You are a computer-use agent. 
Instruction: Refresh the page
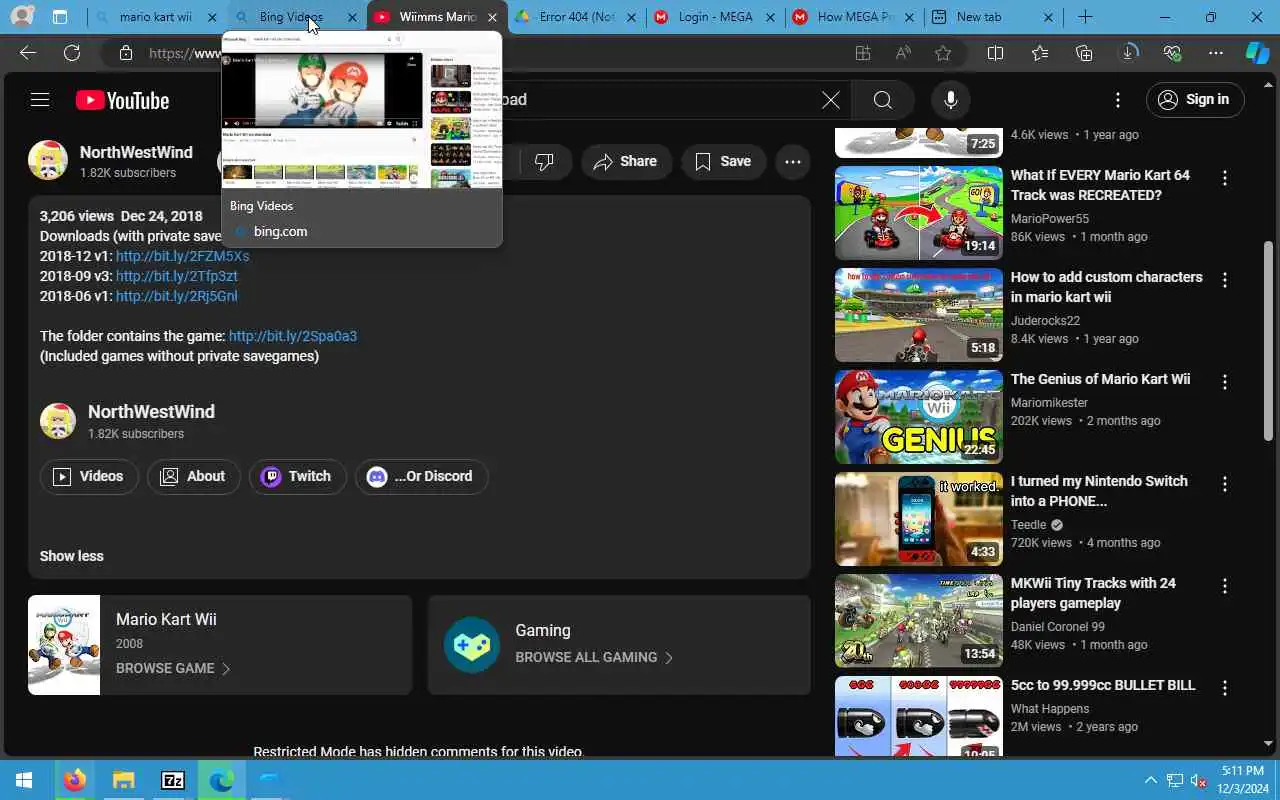click(x=72, y=53)
